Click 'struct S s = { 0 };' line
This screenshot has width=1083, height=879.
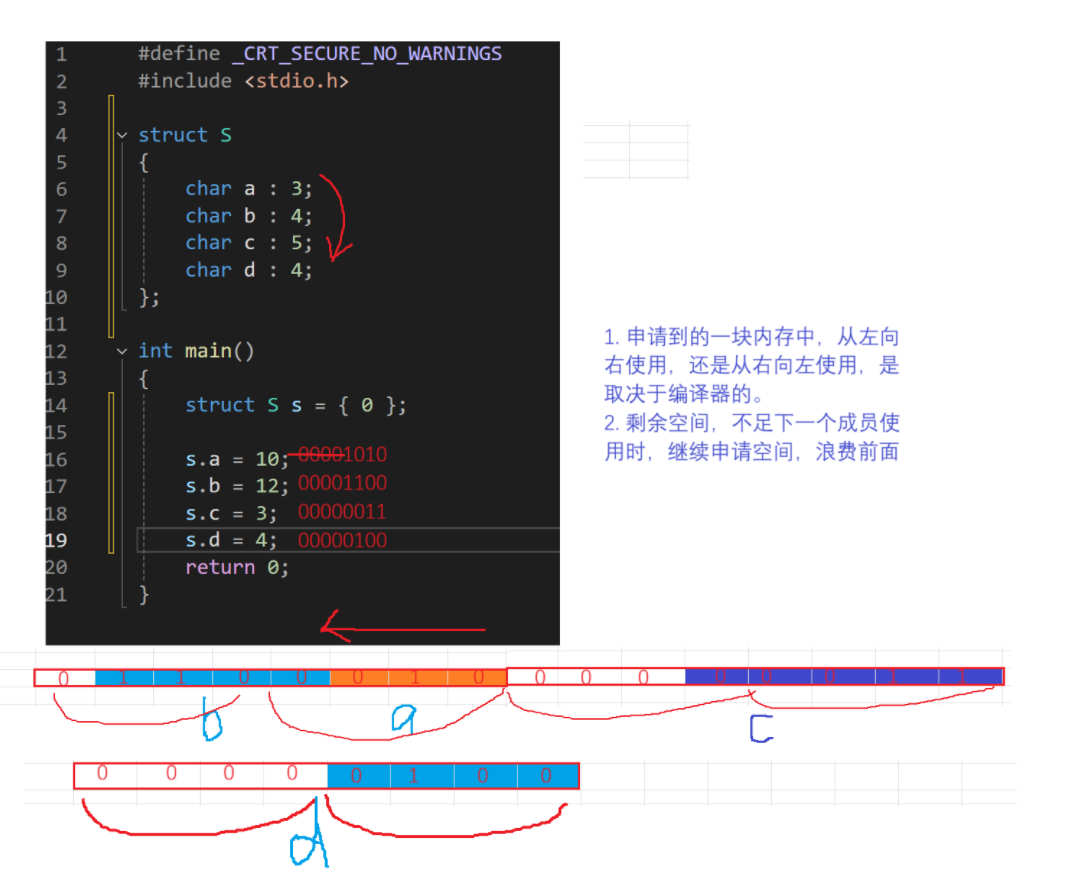[x=296, y=405]
